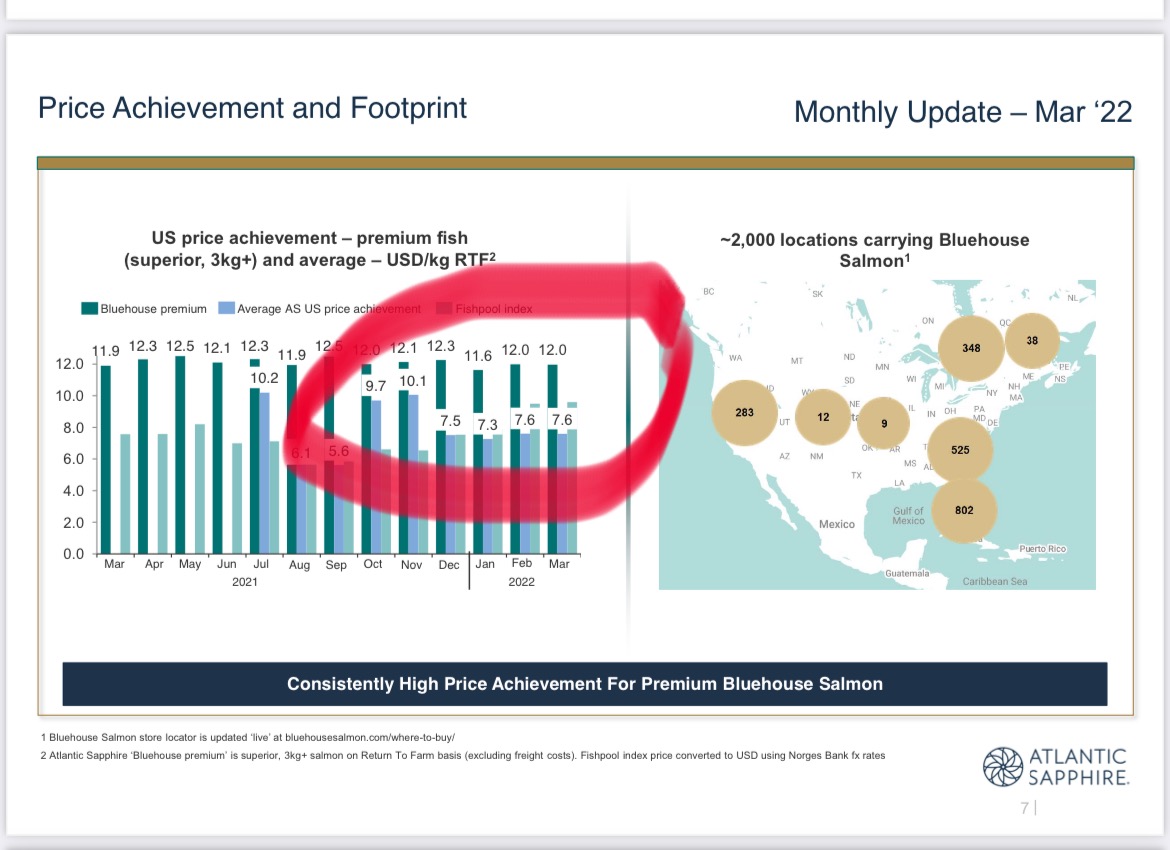Click the Feb 2022 axis label
The height and width of the screenshot is (850, 1170).
(522, 563)
